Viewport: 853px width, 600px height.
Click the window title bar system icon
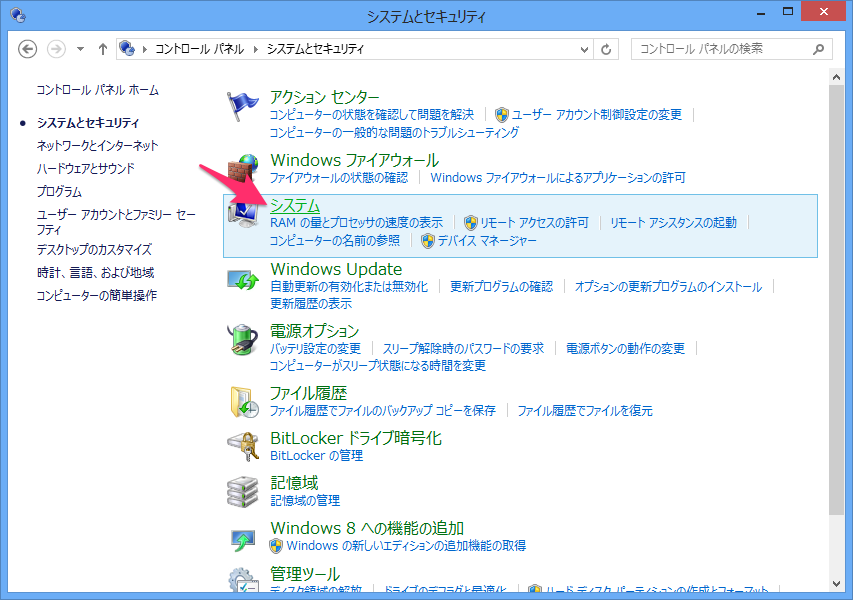pyautogui.click(x=17, y=15)
